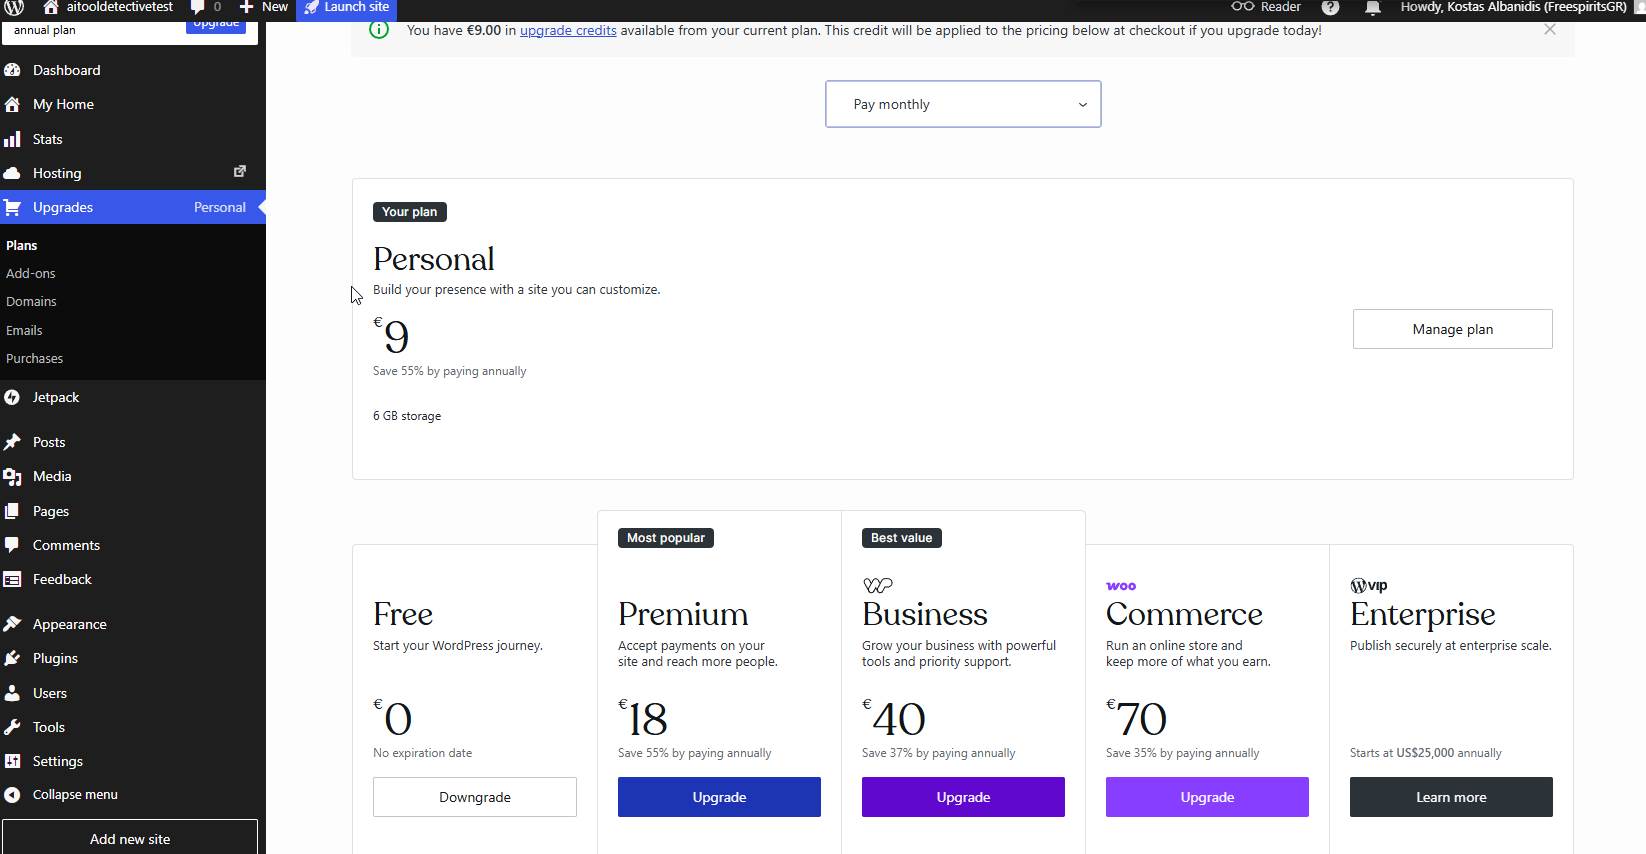Open the Emails submenu item
Viewport: 1646px width, 854px height.
coord(24,330)
